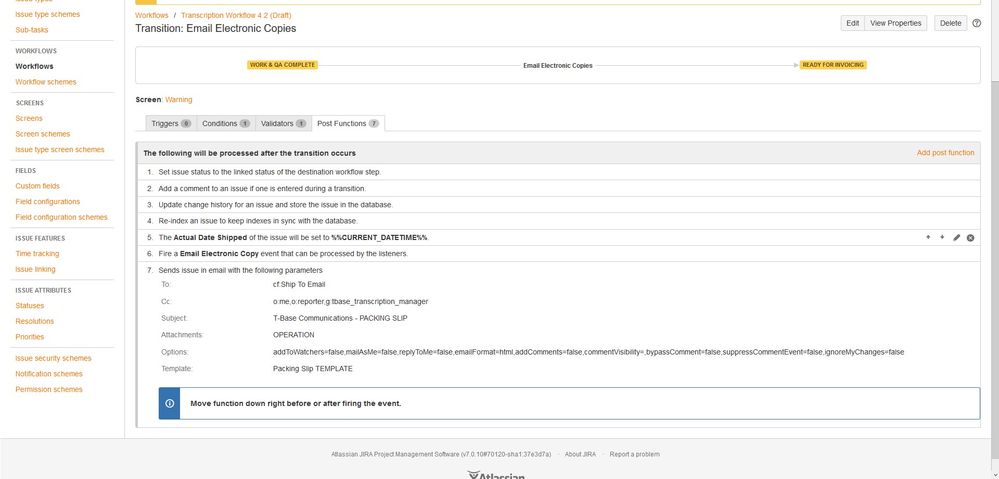Screen dimensions: 999x479
Task: Select post function 4 Re-index an issue row
Action: click(558, 221)
